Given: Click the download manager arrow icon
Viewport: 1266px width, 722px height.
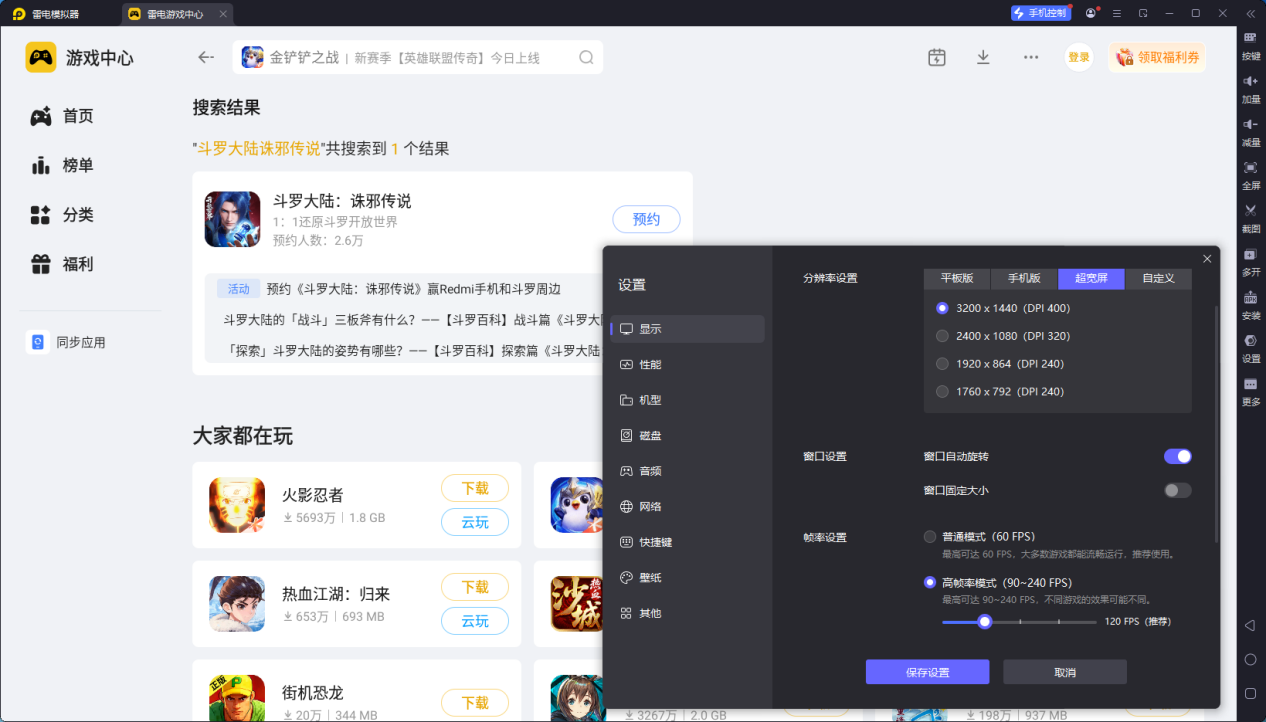Looking at the screenshot, I should click(983, 57).
